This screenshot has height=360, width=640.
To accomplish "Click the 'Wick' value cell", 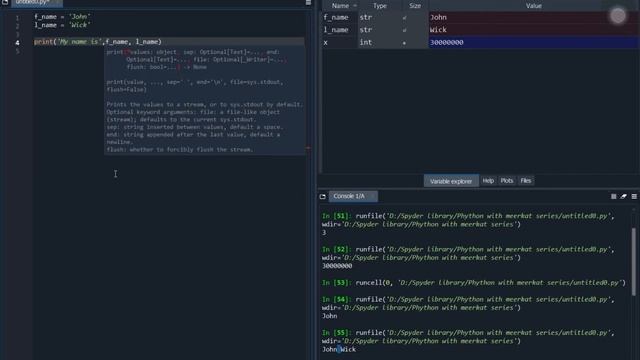I will [533, 30].
